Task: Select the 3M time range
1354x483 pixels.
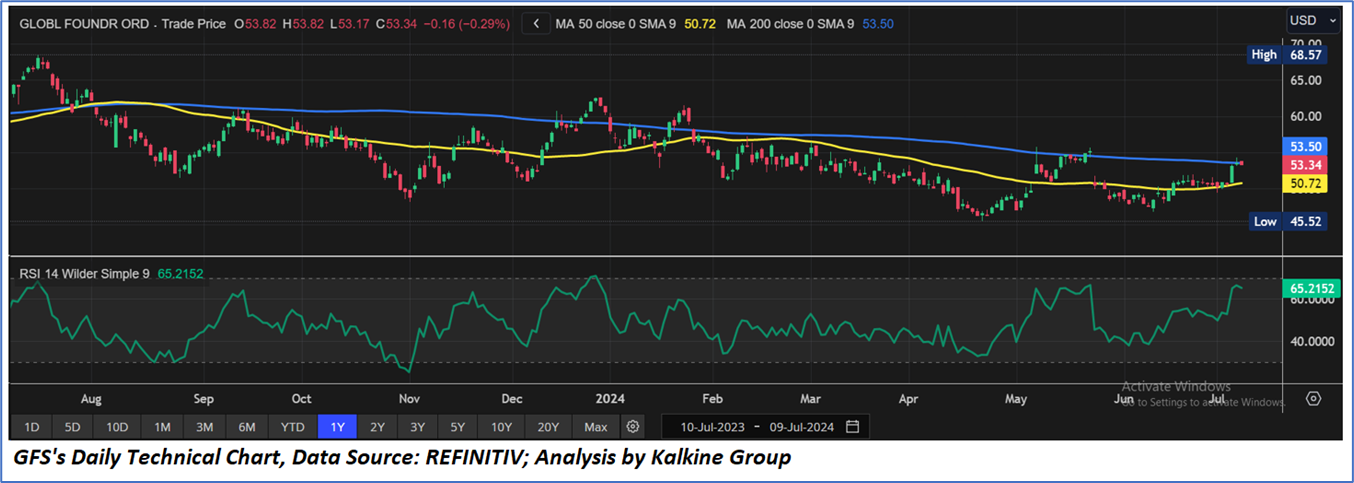Action: 204,427
